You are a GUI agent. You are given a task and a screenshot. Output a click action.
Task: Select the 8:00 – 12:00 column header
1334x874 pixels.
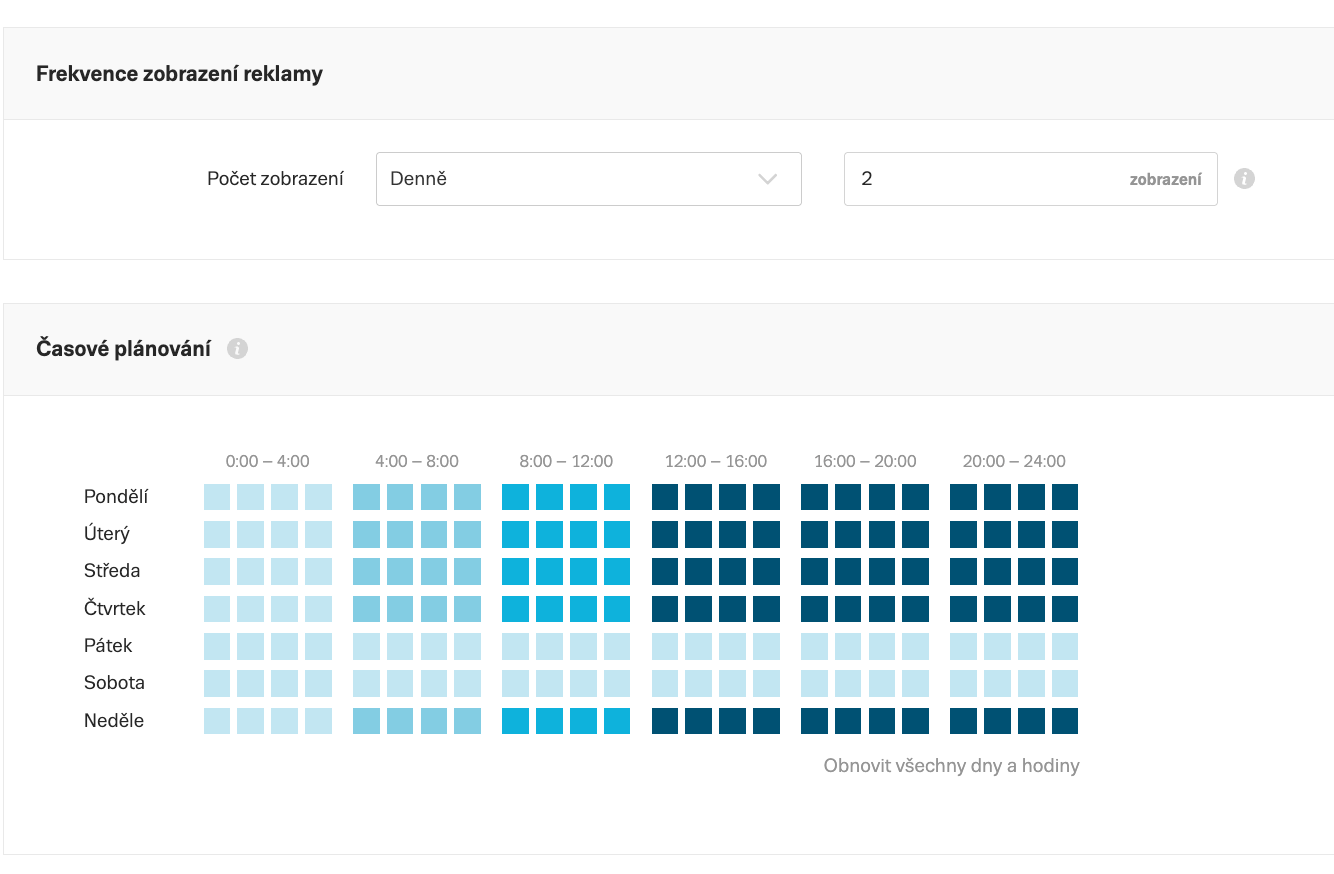click(566, 461)
